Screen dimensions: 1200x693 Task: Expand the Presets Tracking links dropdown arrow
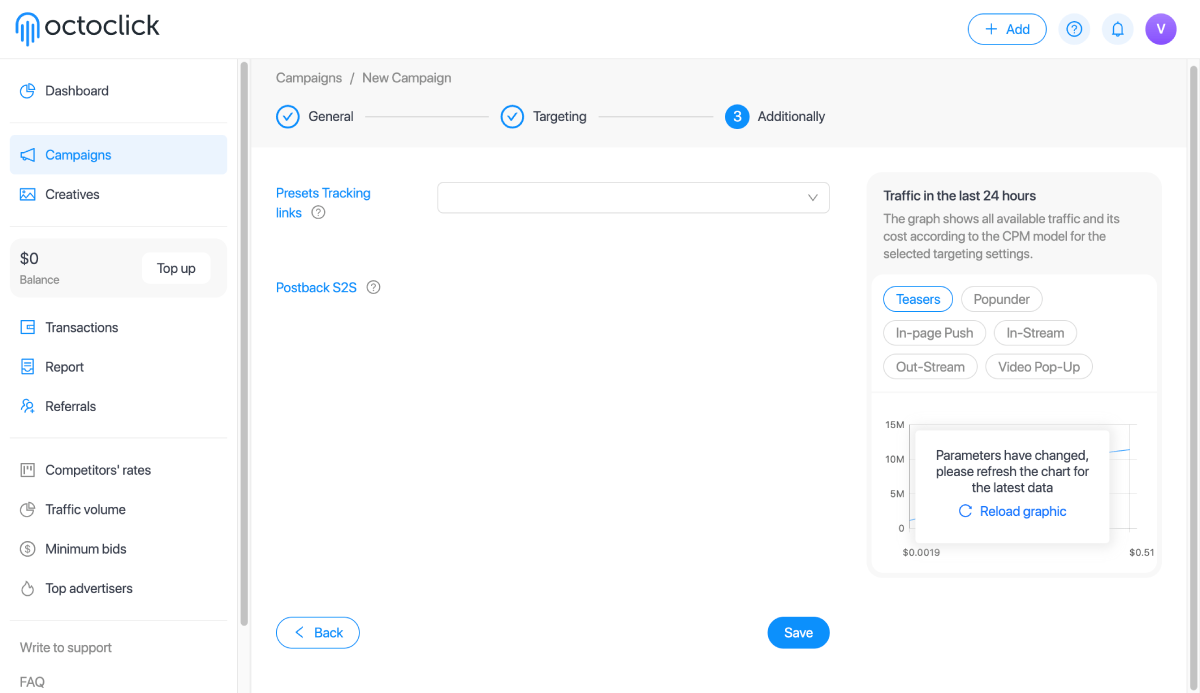coord(813,198)
